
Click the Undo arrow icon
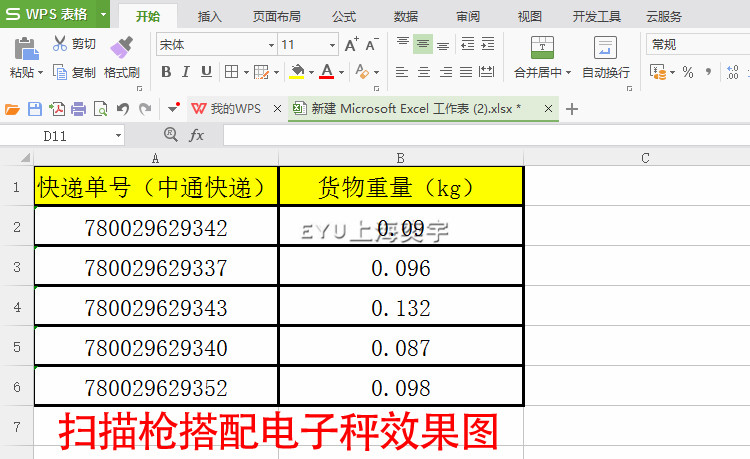point(123,108)
